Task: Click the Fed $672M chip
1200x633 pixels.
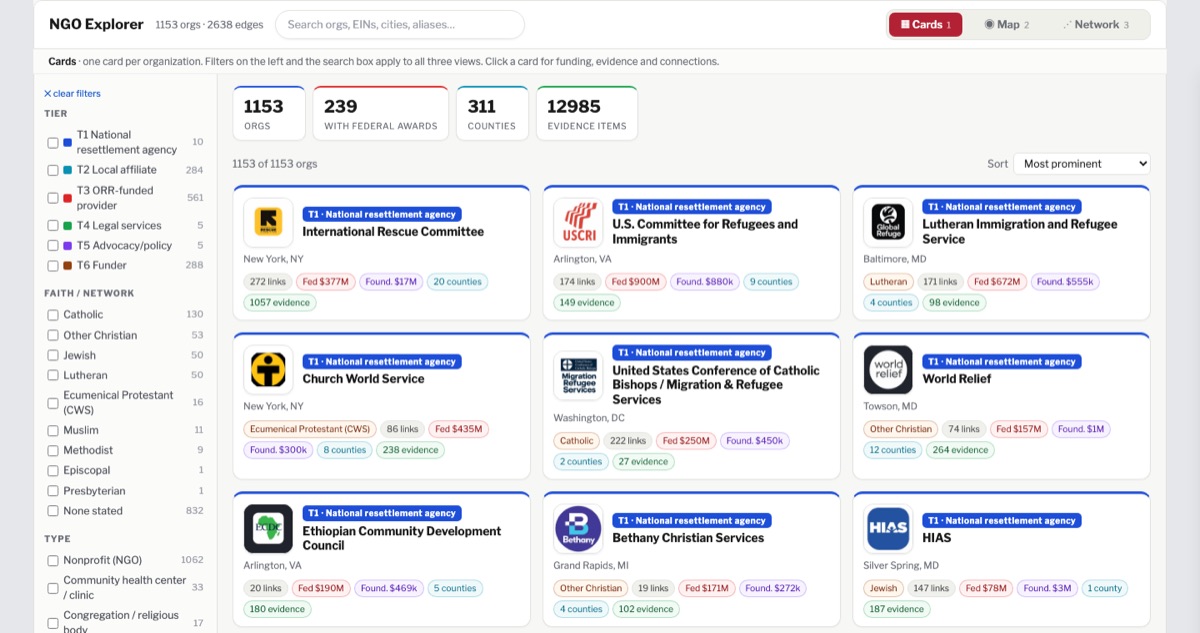Action: coord(997,282)
